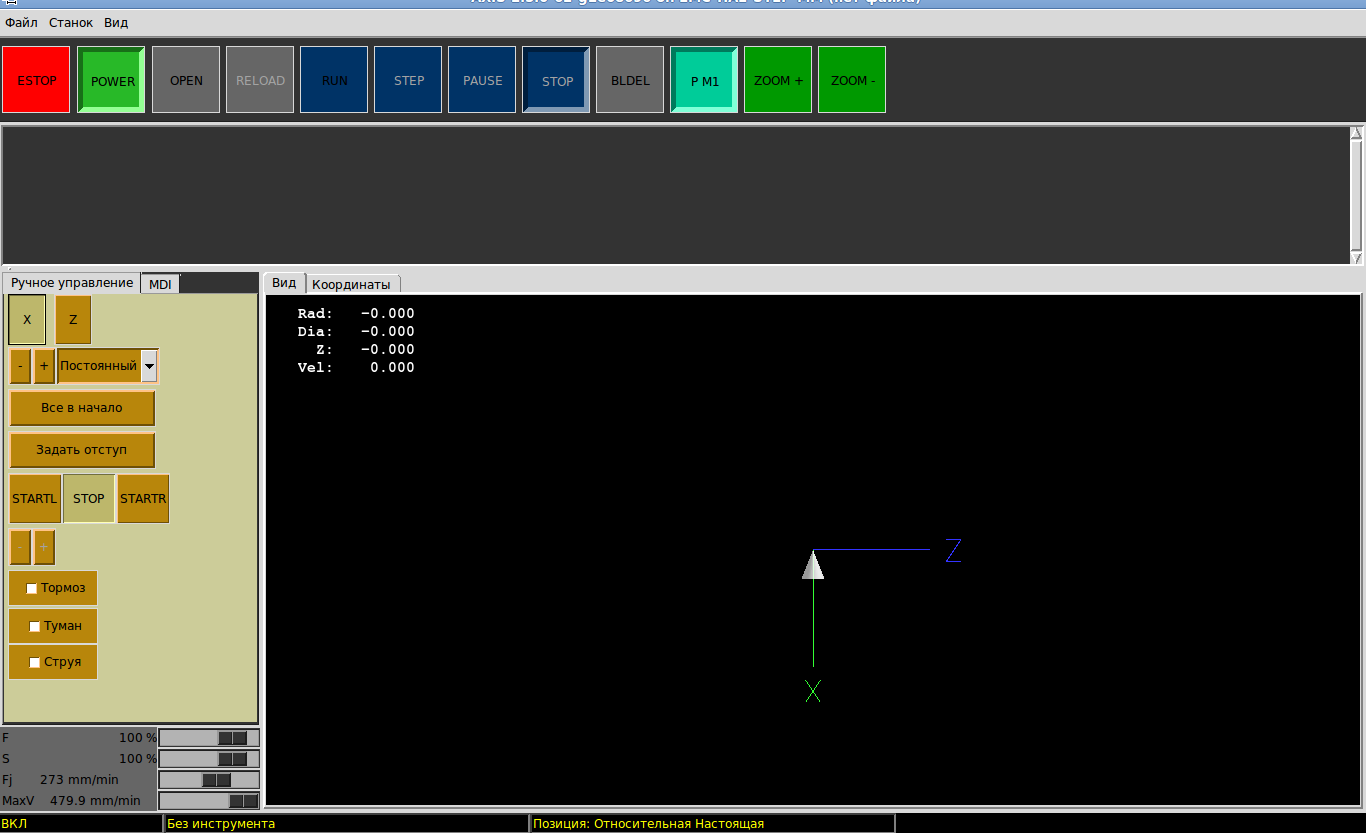Image resolution: width=1366 pixels, height=833 pixels.
Task: Click the Vel: readout in preview
Action: coord(356,368)
